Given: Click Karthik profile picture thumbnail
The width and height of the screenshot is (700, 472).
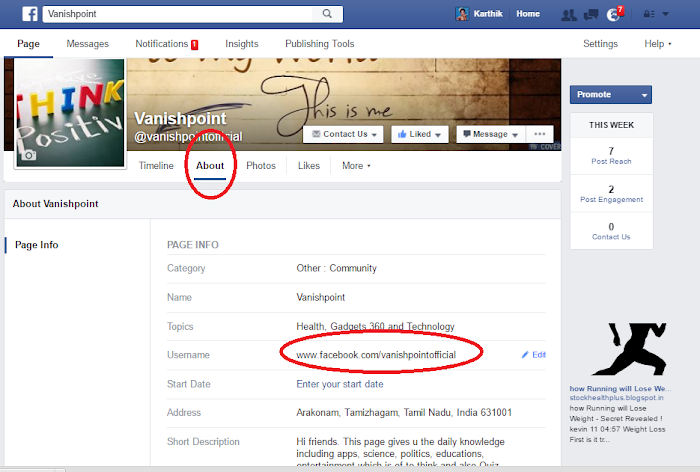Looking at the screenshot, I should tap(462, 14).
